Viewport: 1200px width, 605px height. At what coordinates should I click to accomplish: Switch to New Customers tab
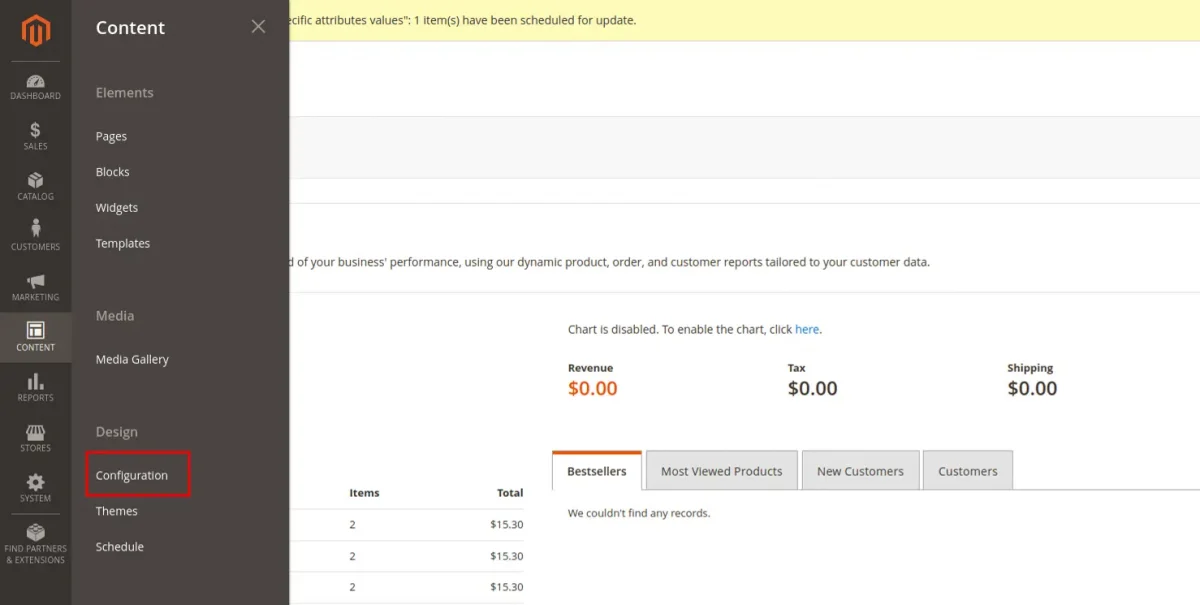[860, 471]
